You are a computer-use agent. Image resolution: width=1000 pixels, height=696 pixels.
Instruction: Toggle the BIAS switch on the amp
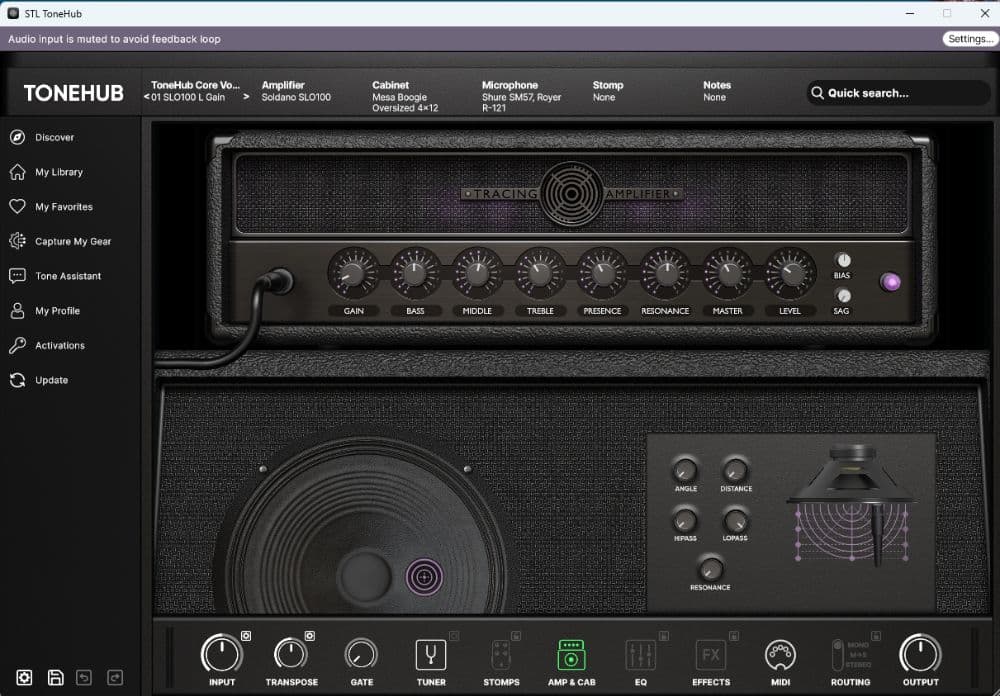tap(843, 262)
